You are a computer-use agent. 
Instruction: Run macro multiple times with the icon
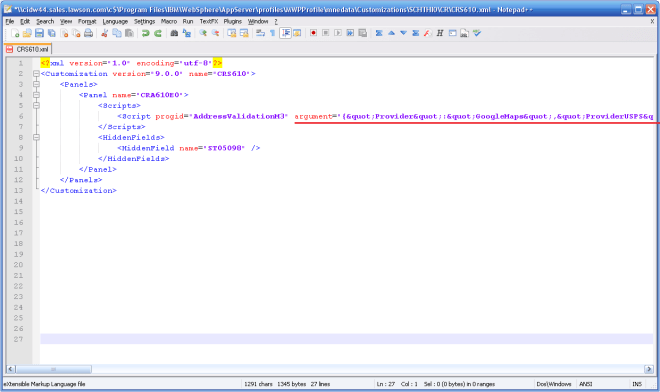click(x=350, y=33)
